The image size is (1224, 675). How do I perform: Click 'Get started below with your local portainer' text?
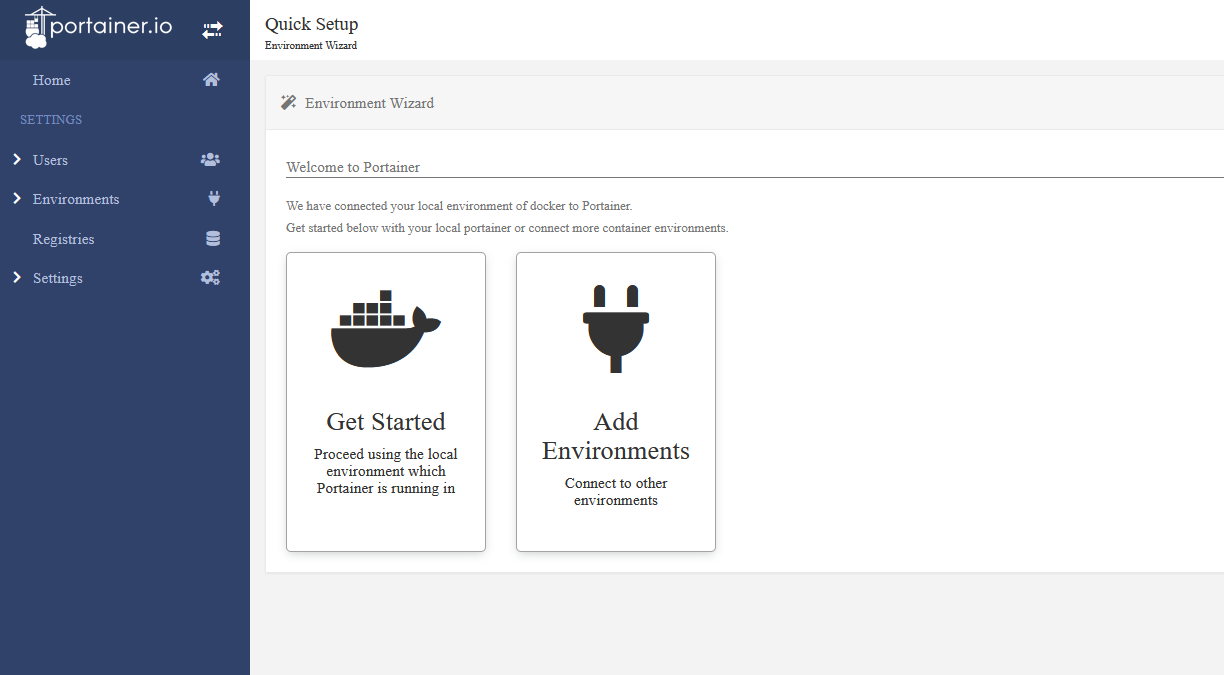point(507,228)
